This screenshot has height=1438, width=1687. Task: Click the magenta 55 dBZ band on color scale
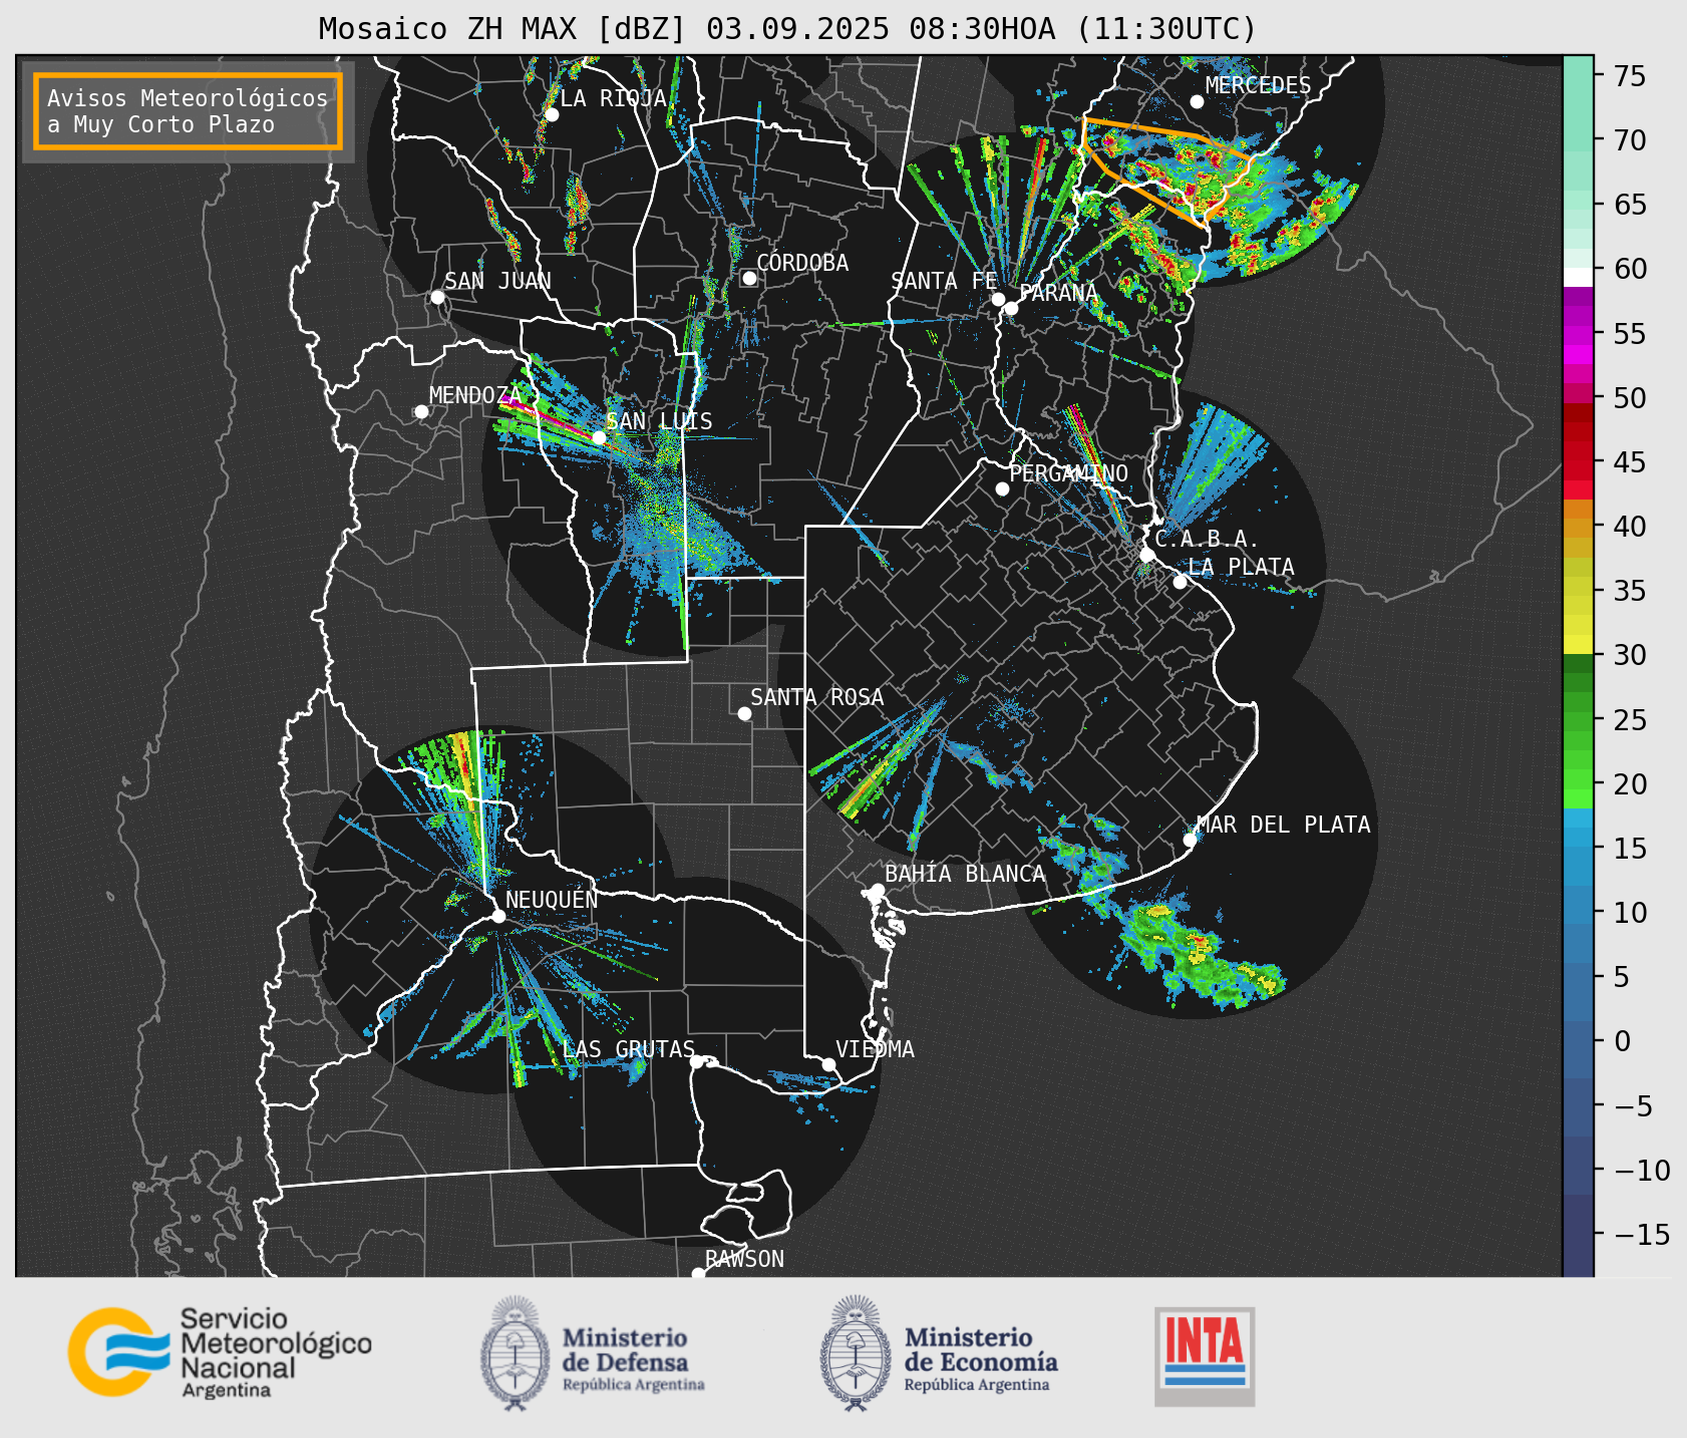(1578, 333)
